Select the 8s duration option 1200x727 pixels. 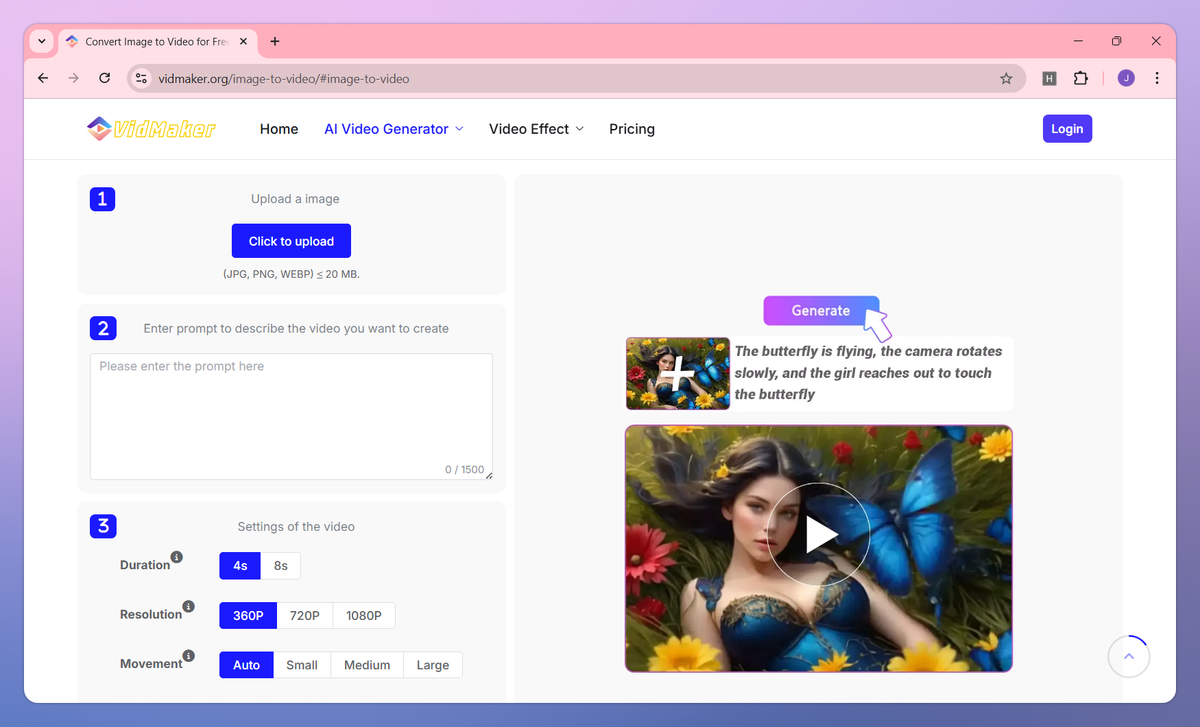pyautogui.click(x=280, y=565)
